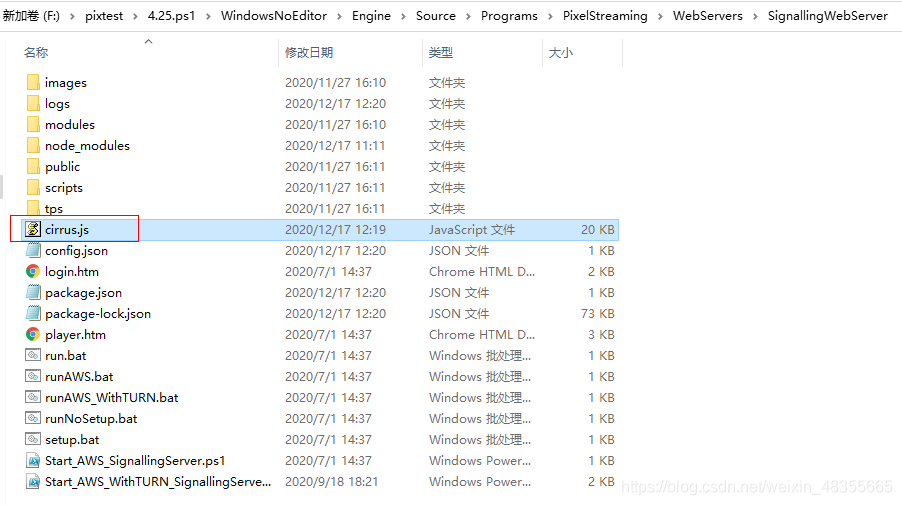Go to WindowsNoEditor breadcrumb segment
This screenshot has width=902, height=505.
pos(274,16)
